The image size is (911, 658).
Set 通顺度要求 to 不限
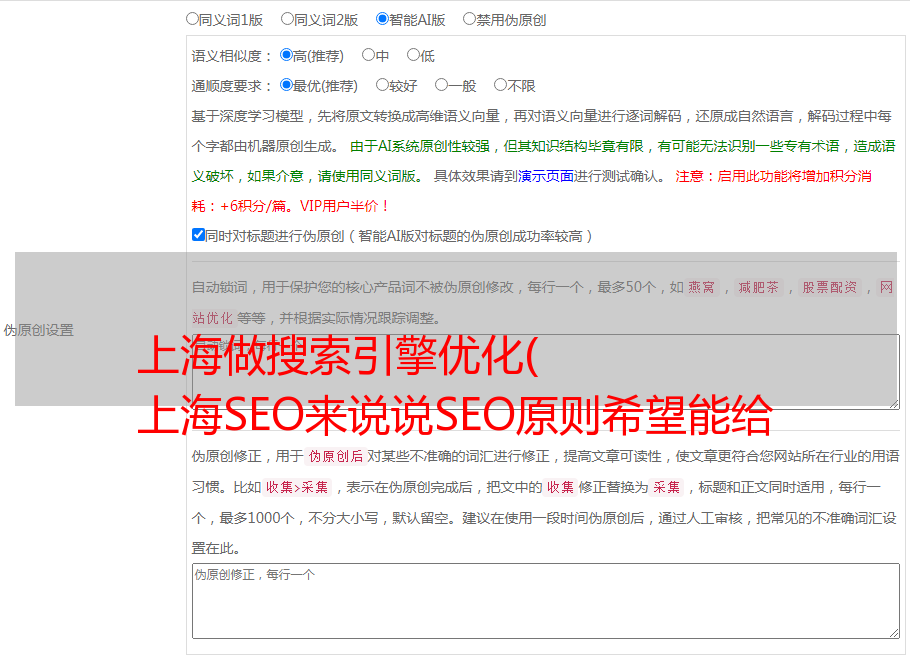pos(500,85)
